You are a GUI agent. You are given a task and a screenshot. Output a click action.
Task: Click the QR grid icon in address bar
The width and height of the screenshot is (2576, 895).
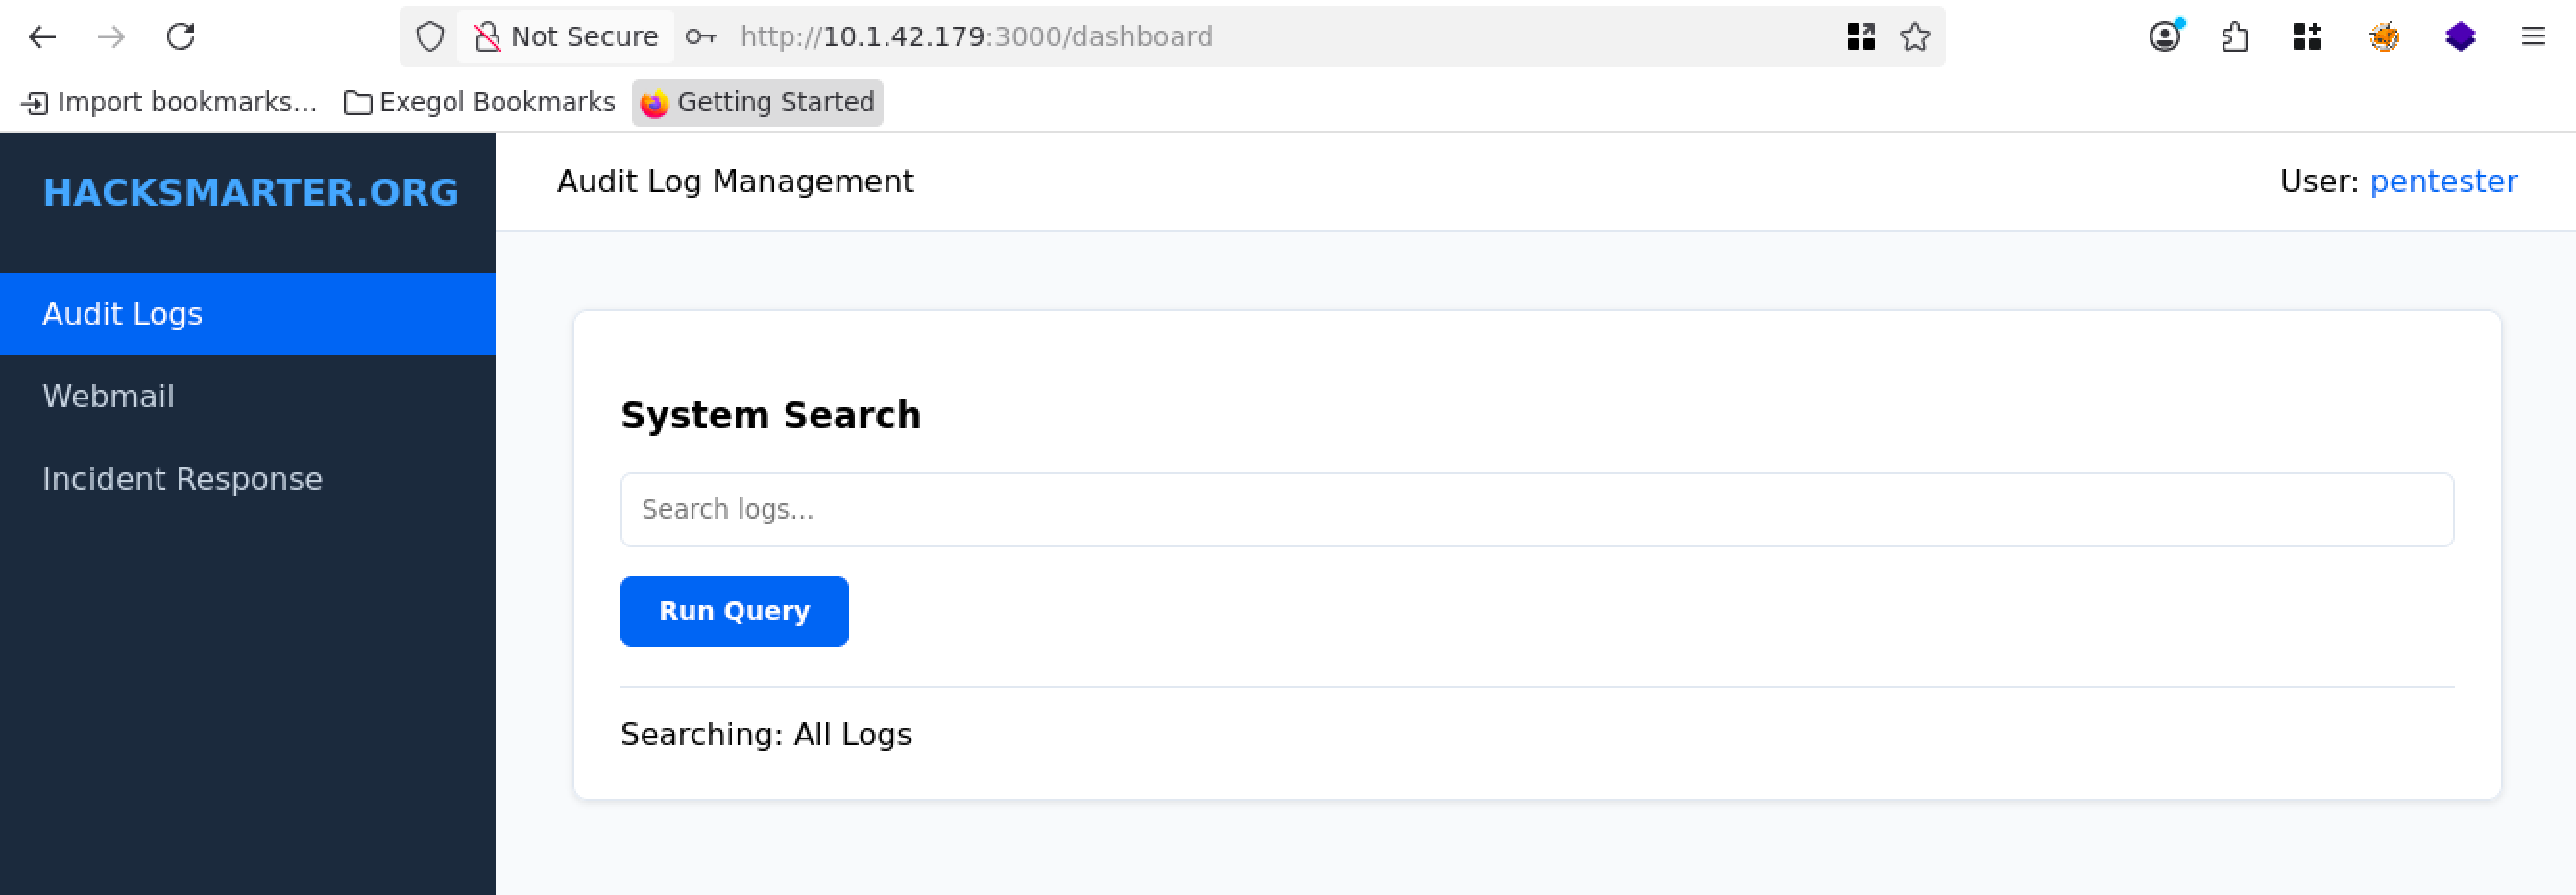pyautogui.click(x=1861, y=37)
